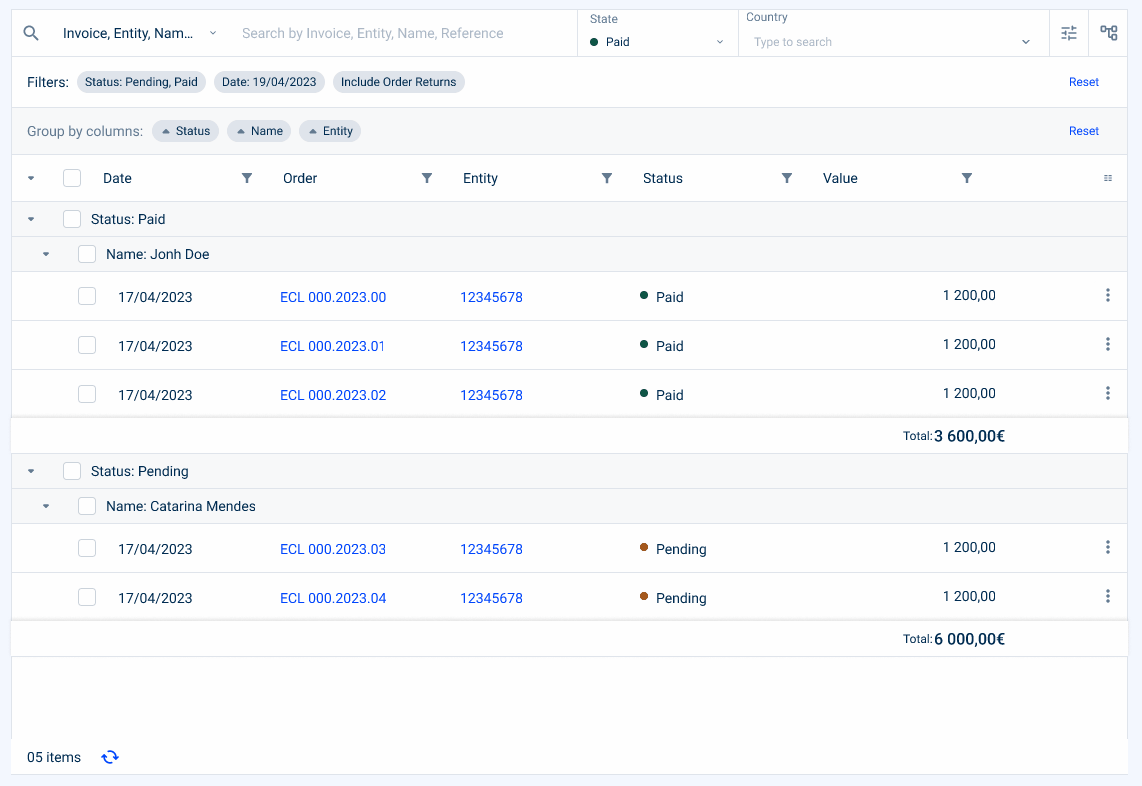This screenshot has height=786, width=1142.
Task: Focus the search by invoice input
Action: pyautogui.click(x=404, y=34)
